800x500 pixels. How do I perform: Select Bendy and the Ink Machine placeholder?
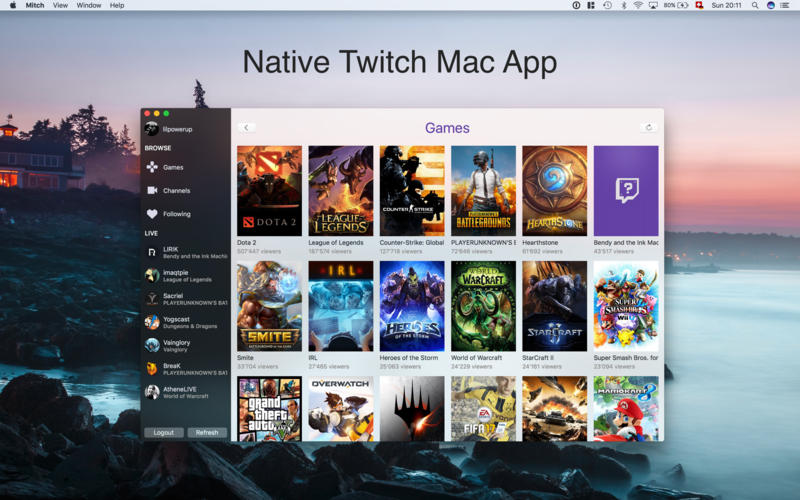tap(626, 191)
